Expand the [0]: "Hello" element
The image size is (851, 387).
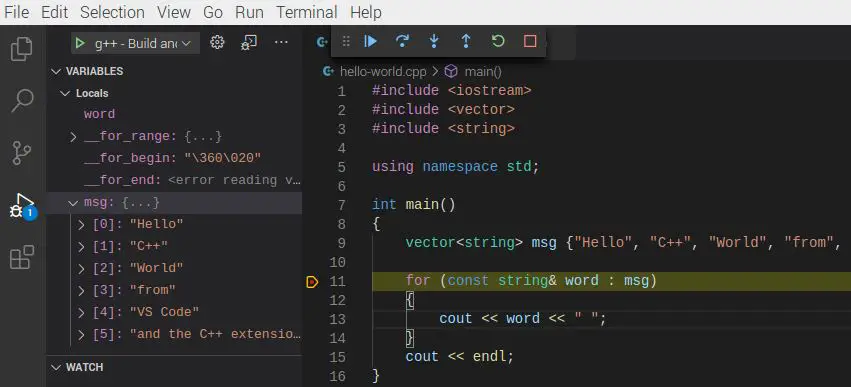[81, 224]
